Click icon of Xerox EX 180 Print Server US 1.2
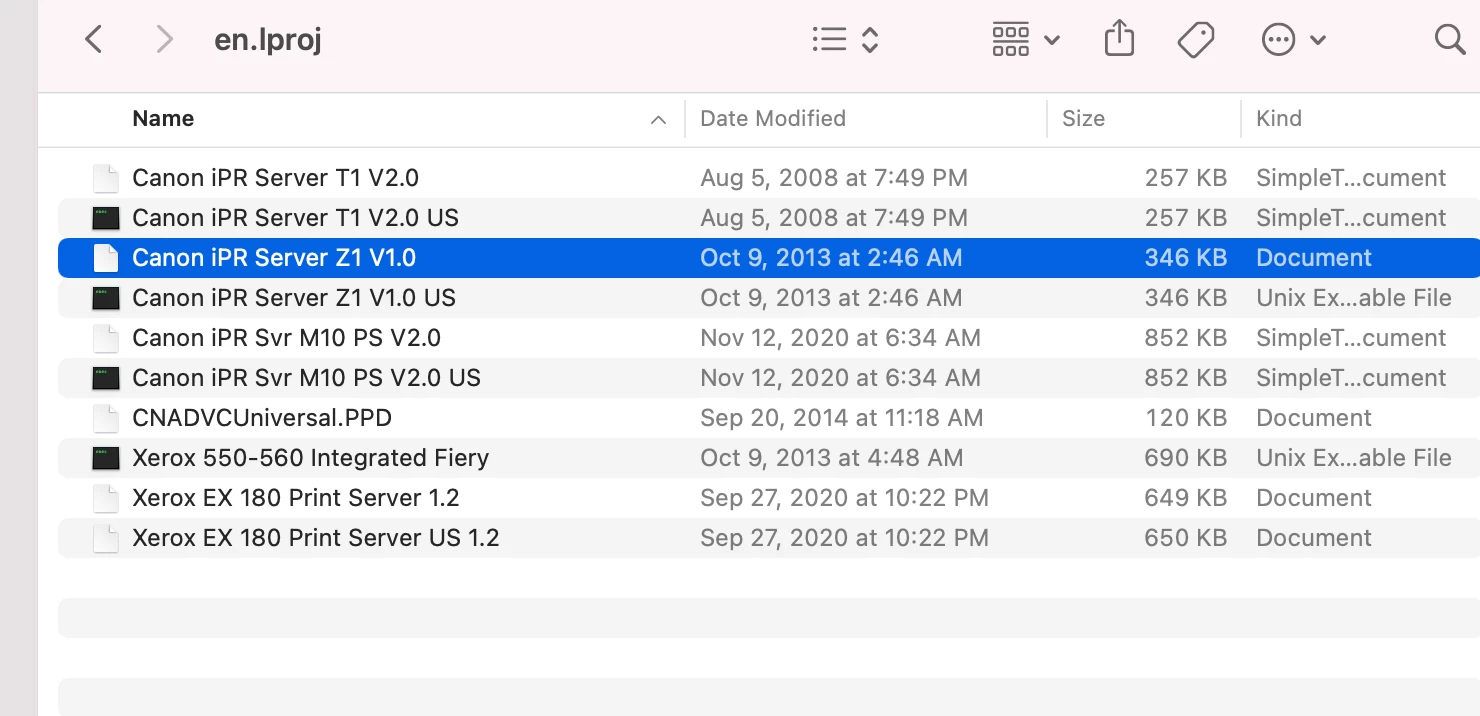 [105, 538]
